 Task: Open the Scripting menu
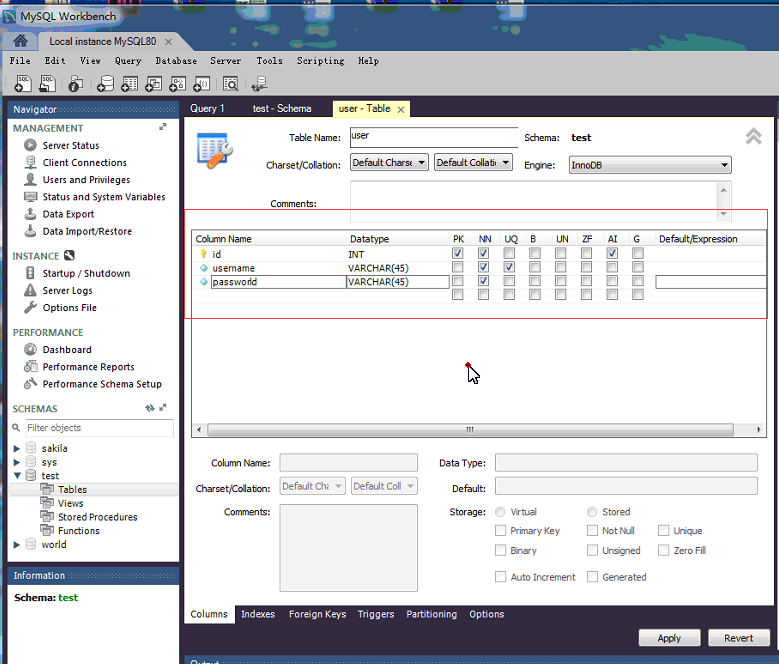coord(320,61)
